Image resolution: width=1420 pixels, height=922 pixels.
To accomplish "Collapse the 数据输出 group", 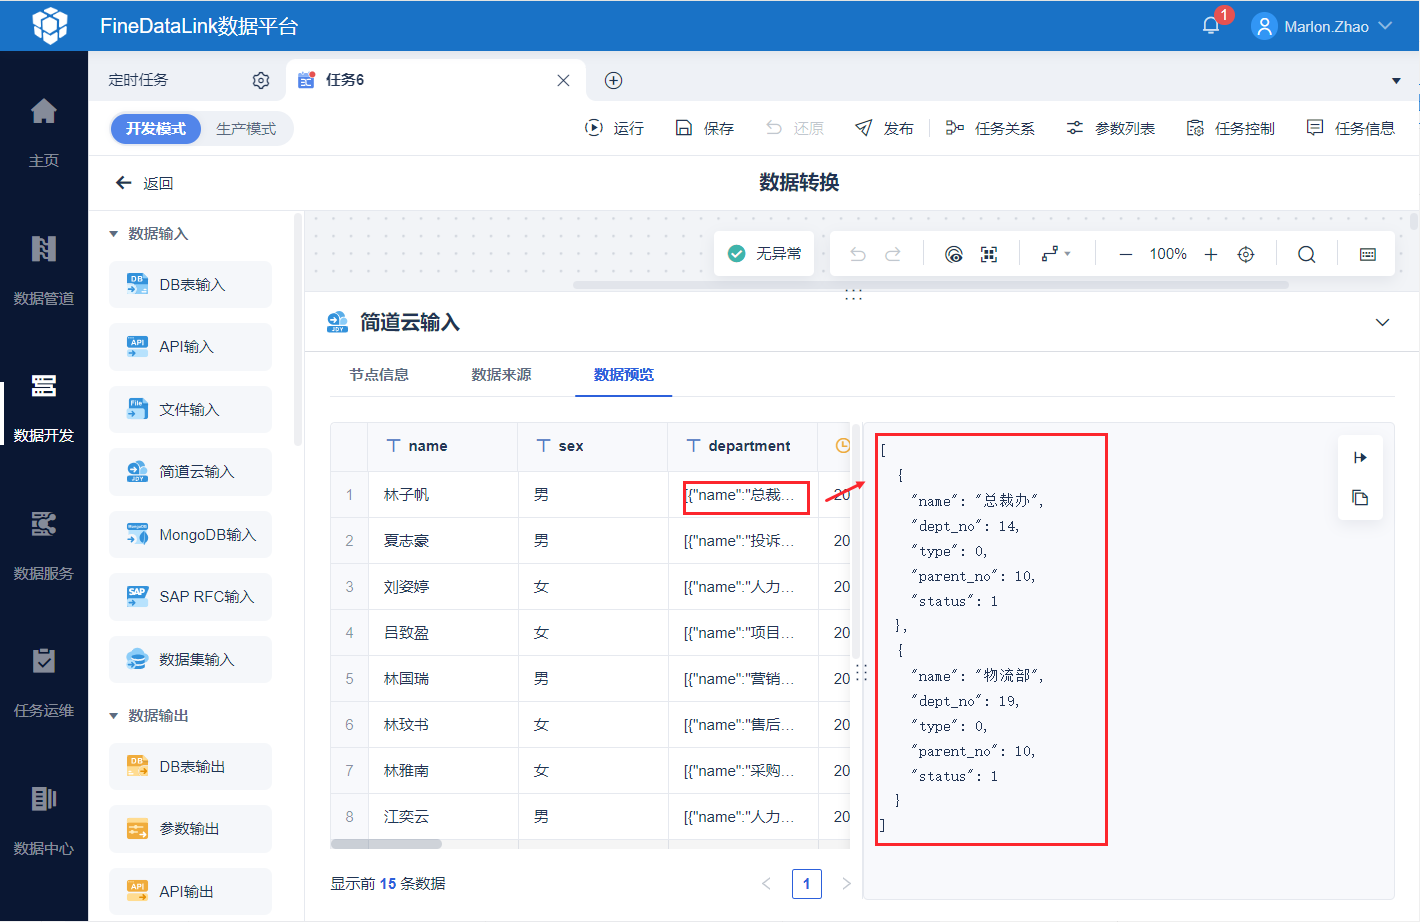I will pyautogui.click(x=113, y=716).
